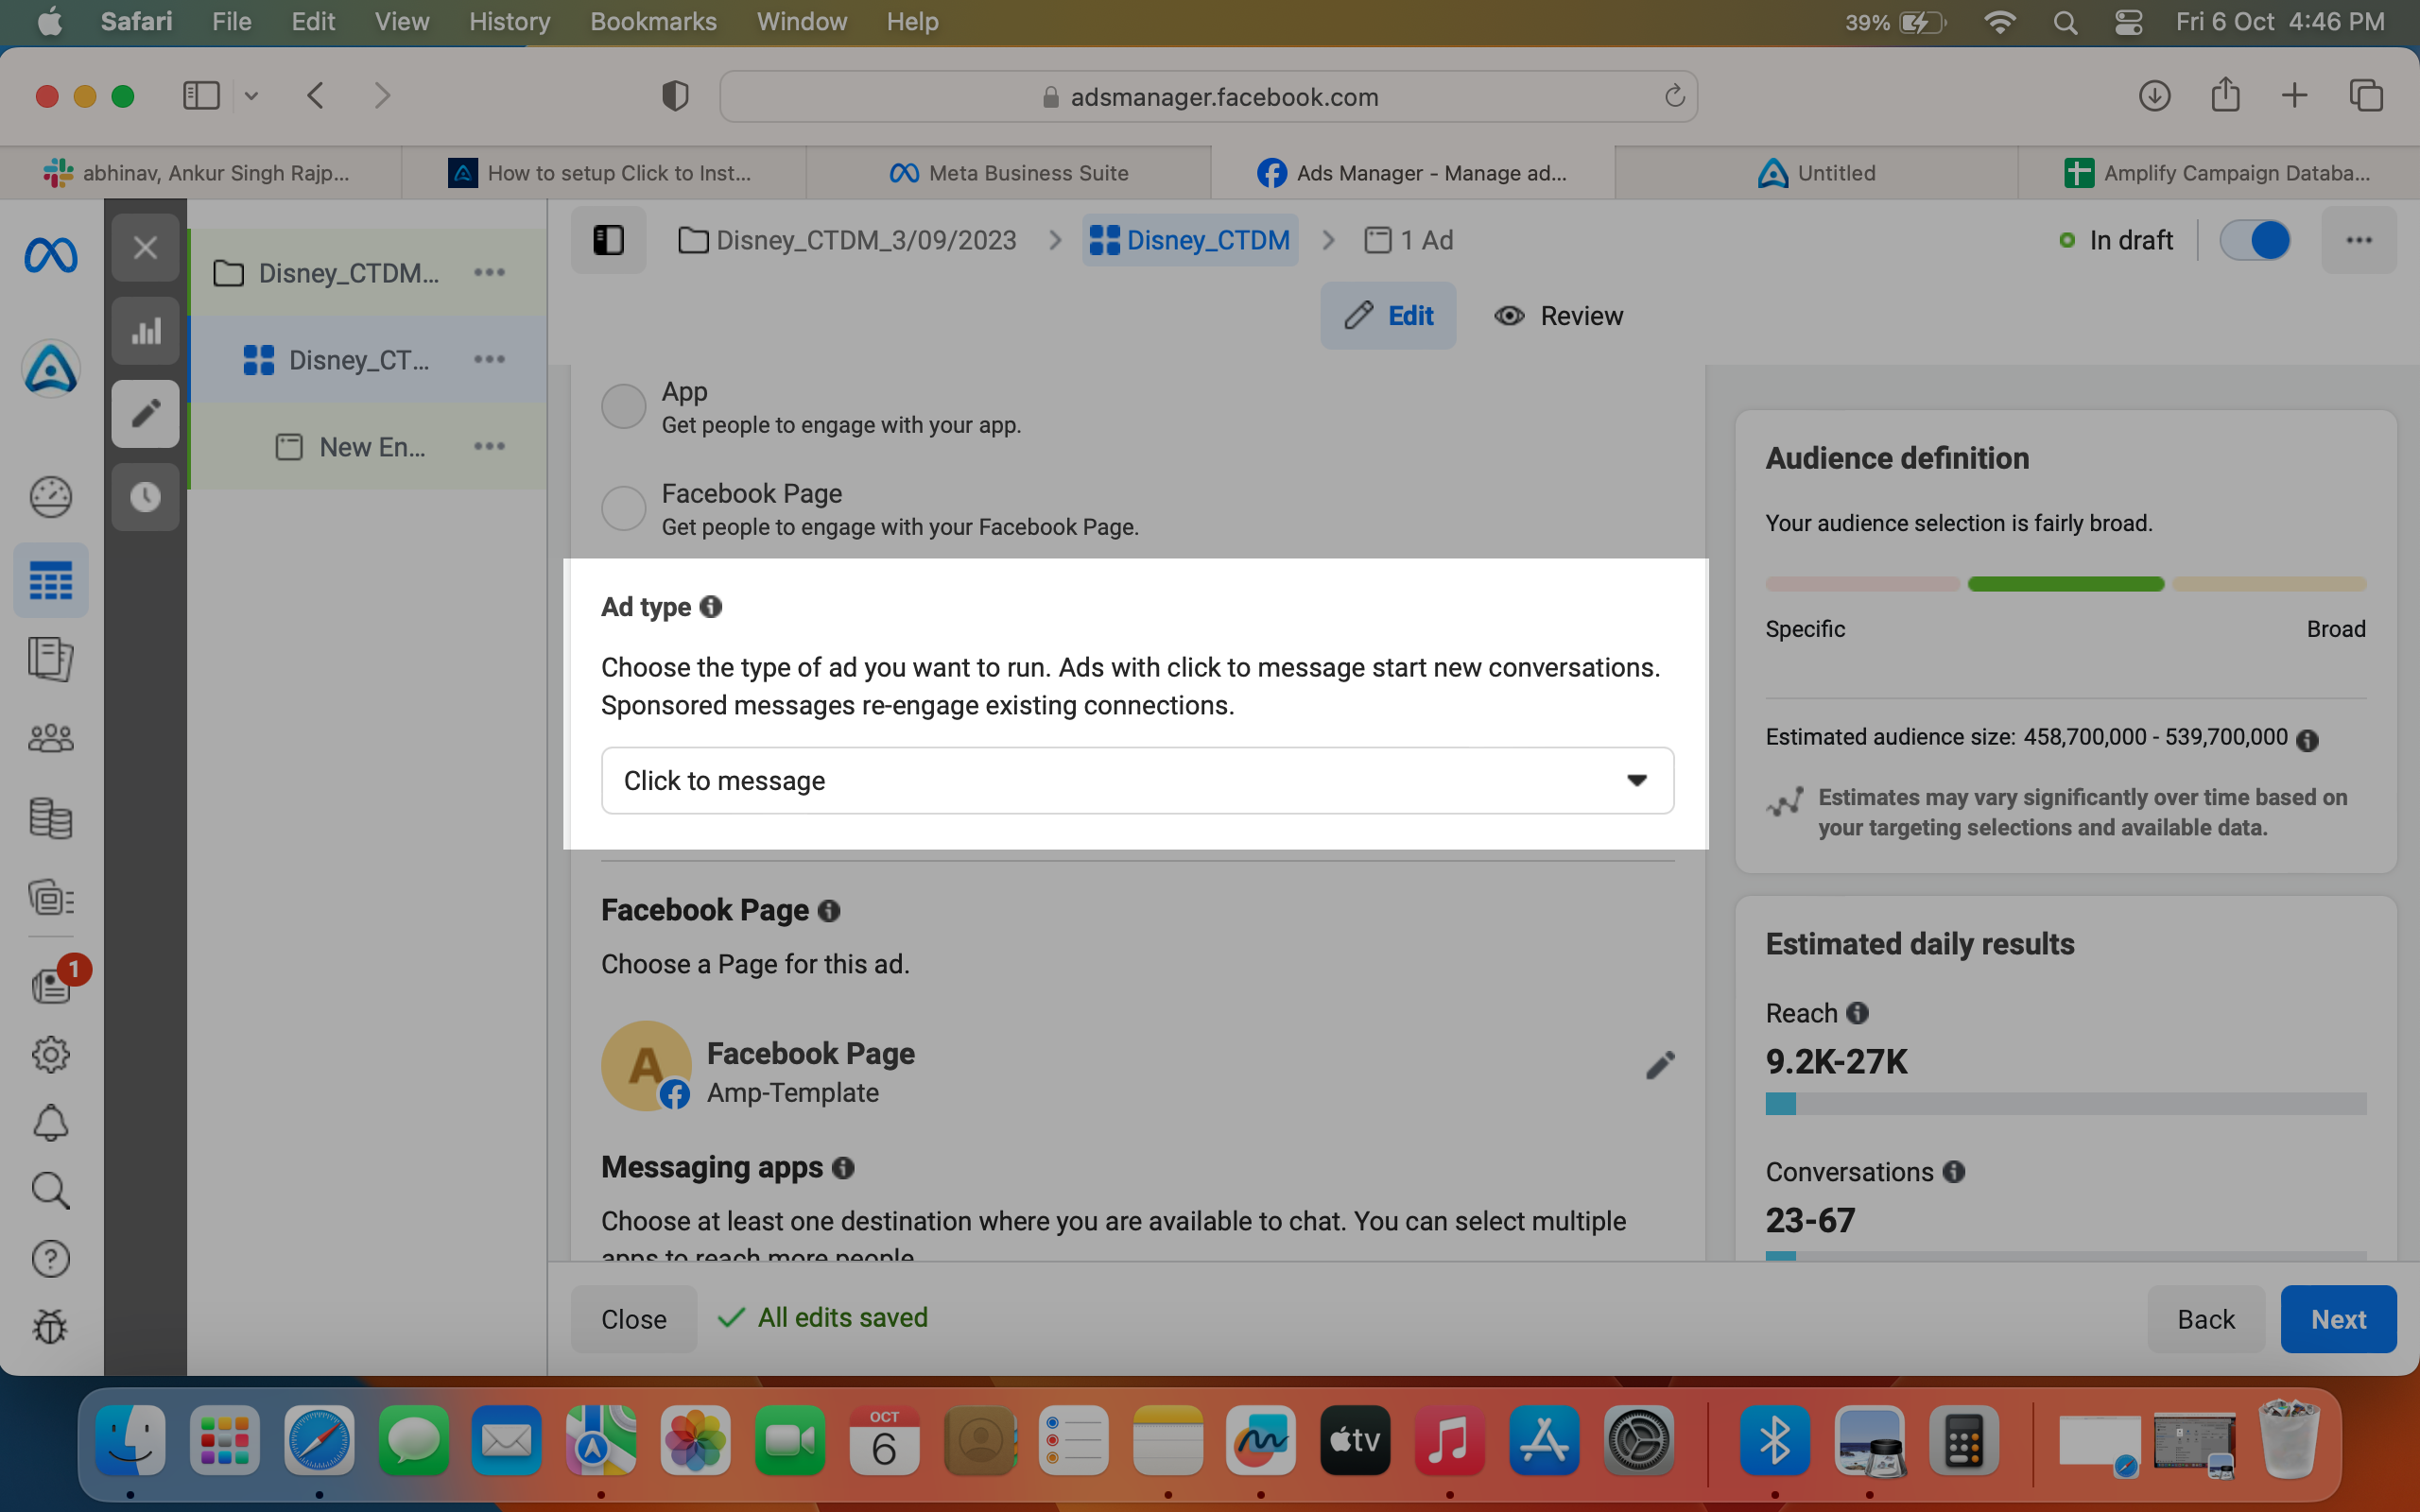Viewport: 2420px width, 1512px height.
Task: Click the chart insights icon in dark panel
Action: (x=146, y=331)
